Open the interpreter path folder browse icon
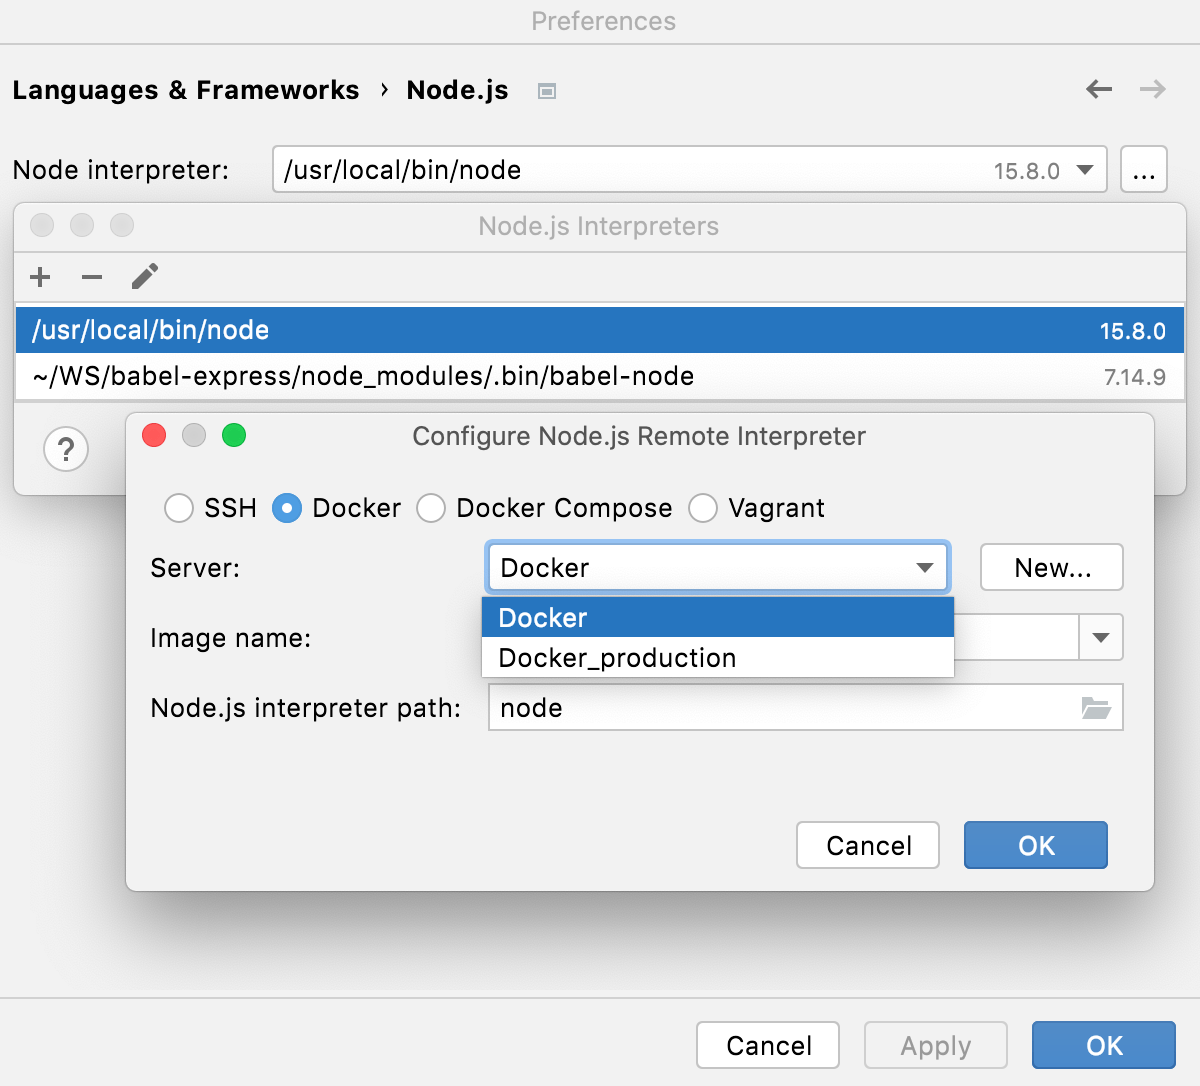The image size is (1200, 1086). pyautogui.click(x=1096, y=707)
